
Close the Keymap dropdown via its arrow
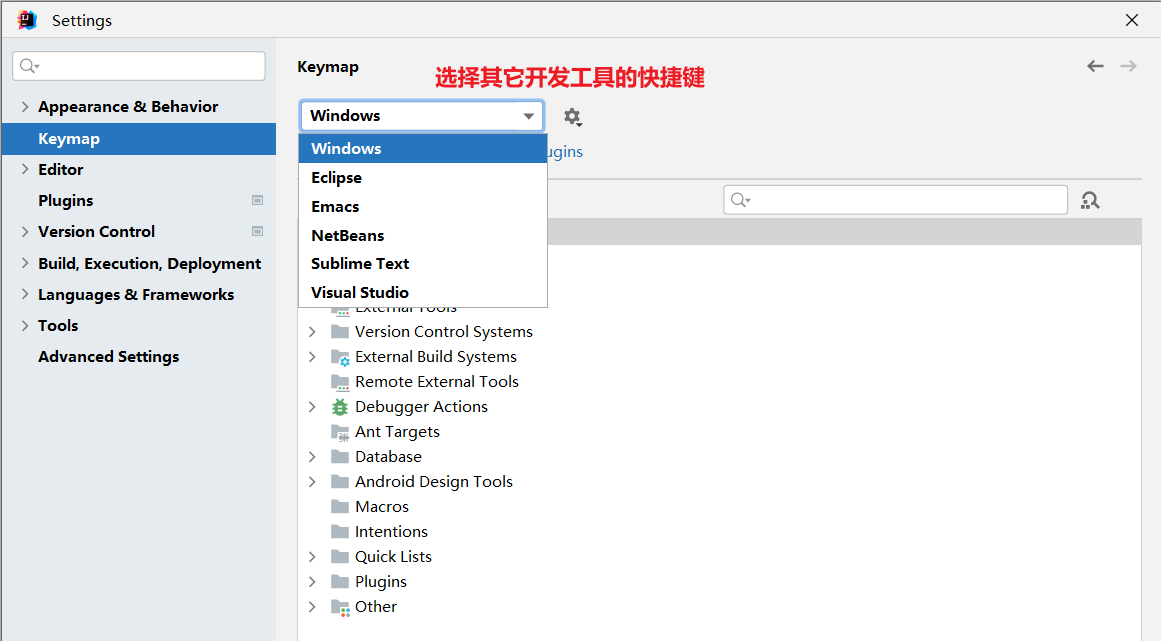[529, 116]
